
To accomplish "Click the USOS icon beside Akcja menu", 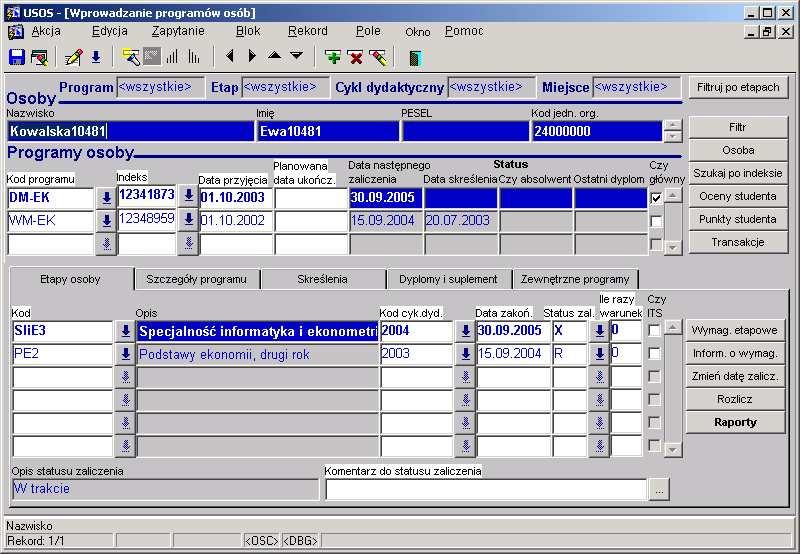I will (x=16, y=32).
